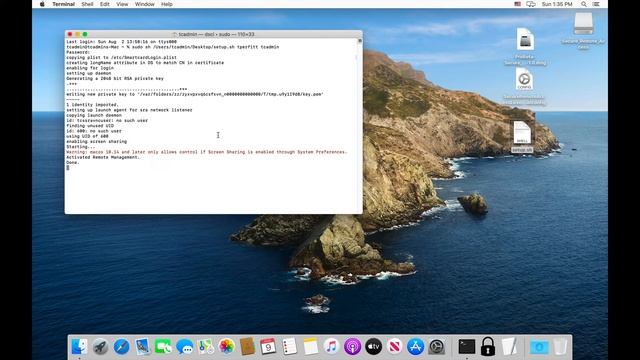The image size is (640, 360).
Task: Open Photos colorful flower icon
Action: point(227,347)
